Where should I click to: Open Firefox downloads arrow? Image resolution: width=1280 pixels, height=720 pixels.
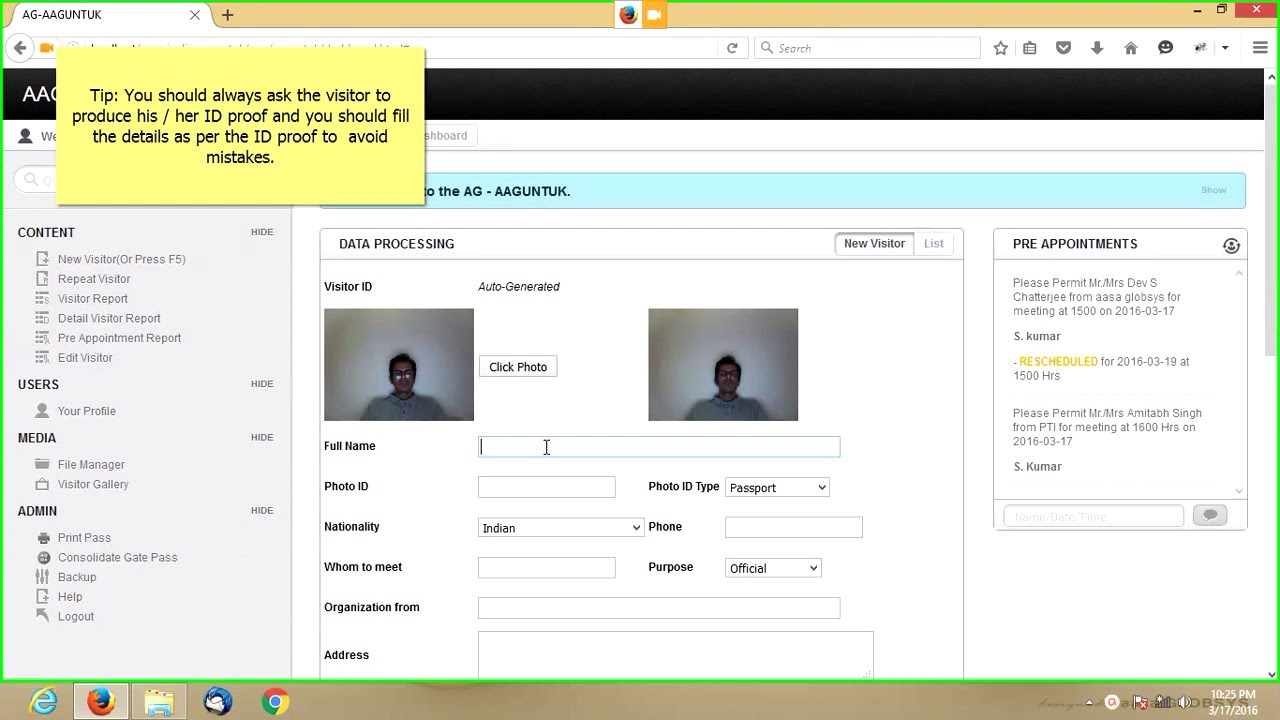point(1097,48)
